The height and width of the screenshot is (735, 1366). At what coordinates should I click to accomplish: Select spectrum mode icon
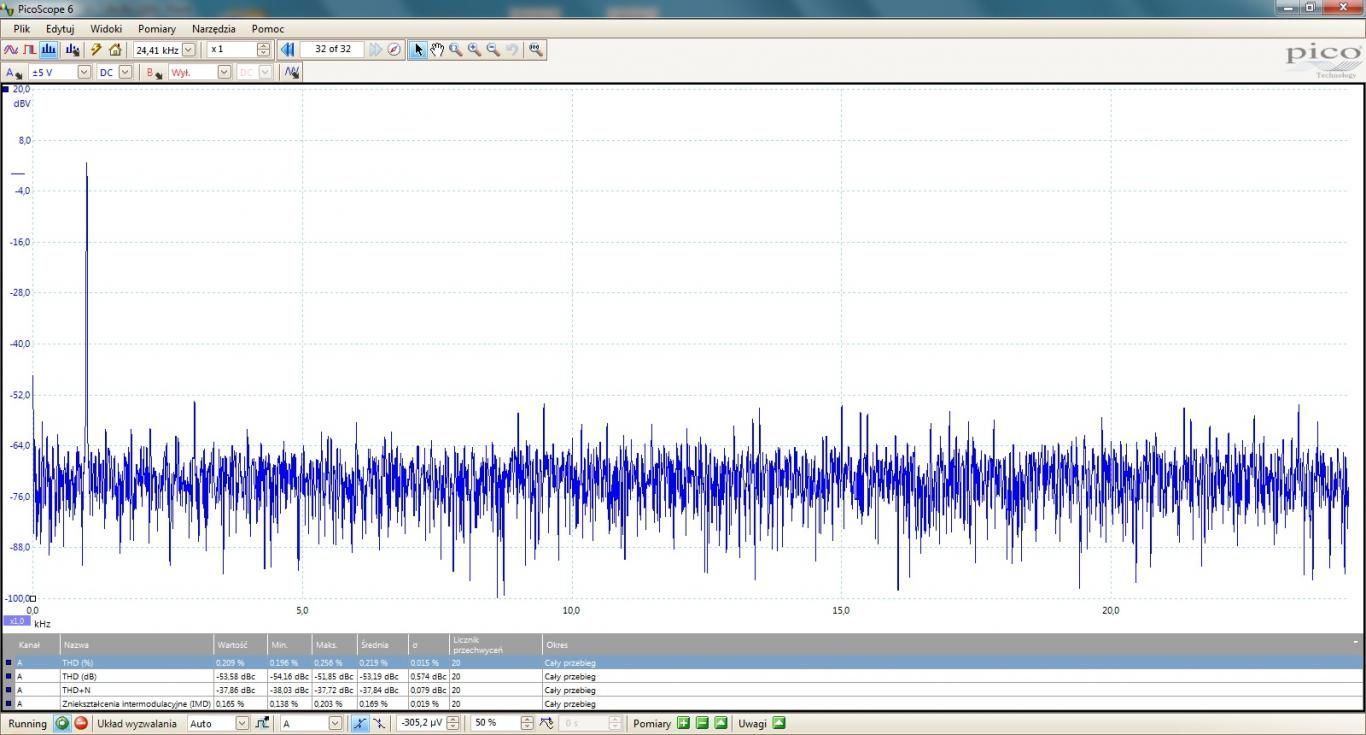49,49
